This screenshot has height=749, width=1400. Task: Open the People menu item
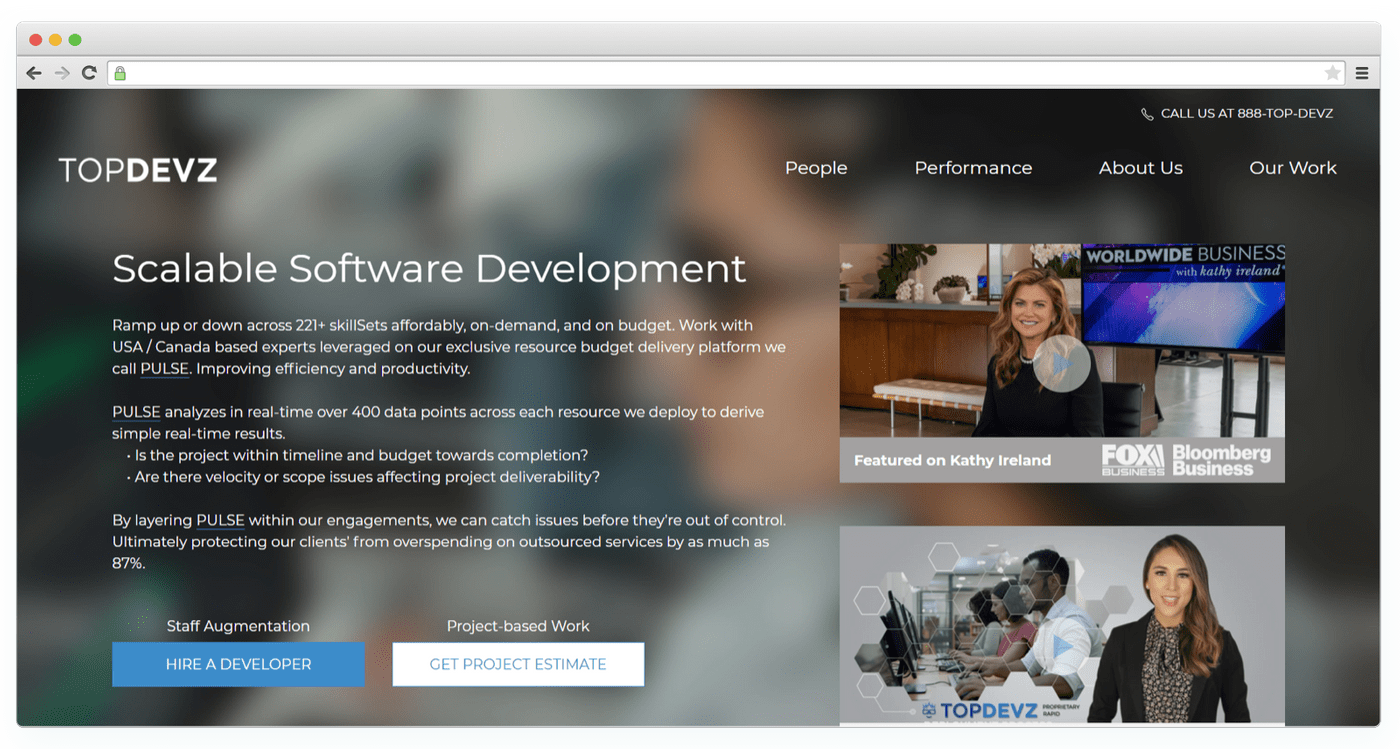coord(816,168)
